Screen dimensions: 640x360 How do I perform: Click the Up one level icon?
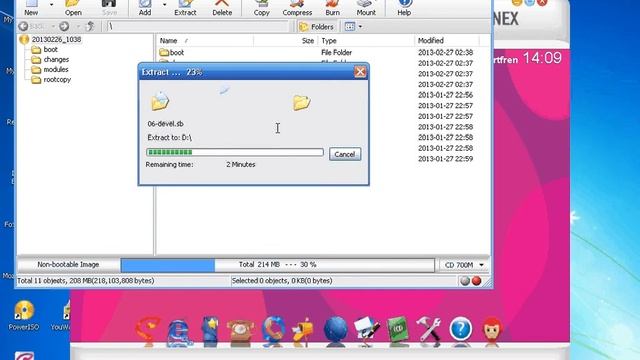tap(90, 27)
